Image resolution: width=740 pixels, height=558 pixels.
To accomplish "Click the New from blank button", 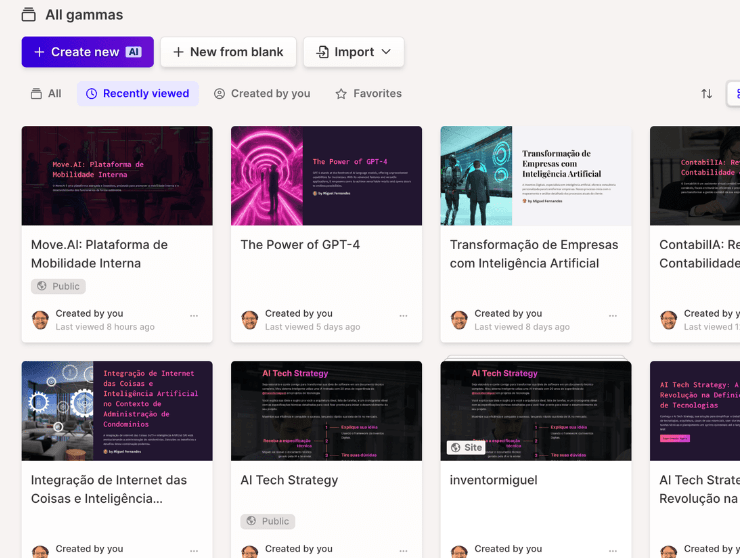I will (228, 52).
